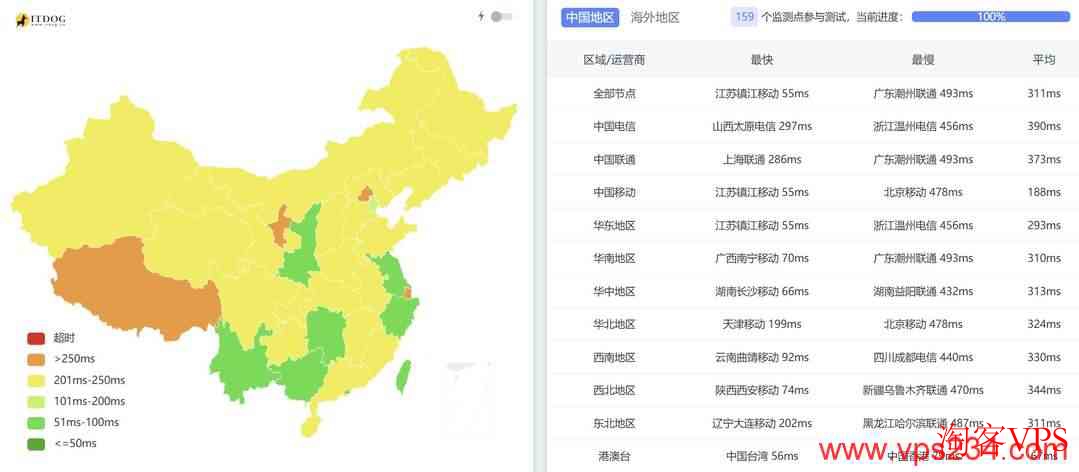Click 广西南宁移动 70ms cell
This screenshot has height=472, width=1079.
(762, 258)
